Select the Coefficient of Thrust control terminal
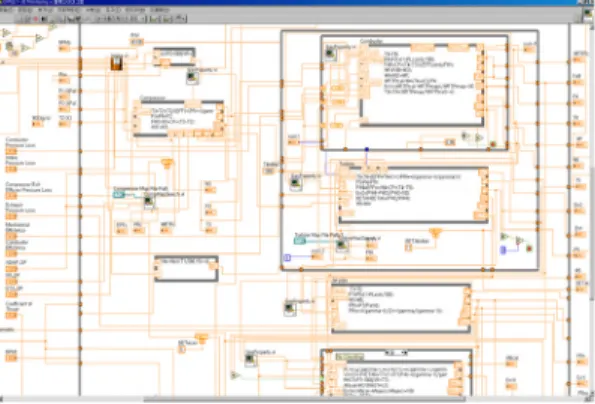 pyautogui.click(x=11, y=315)
